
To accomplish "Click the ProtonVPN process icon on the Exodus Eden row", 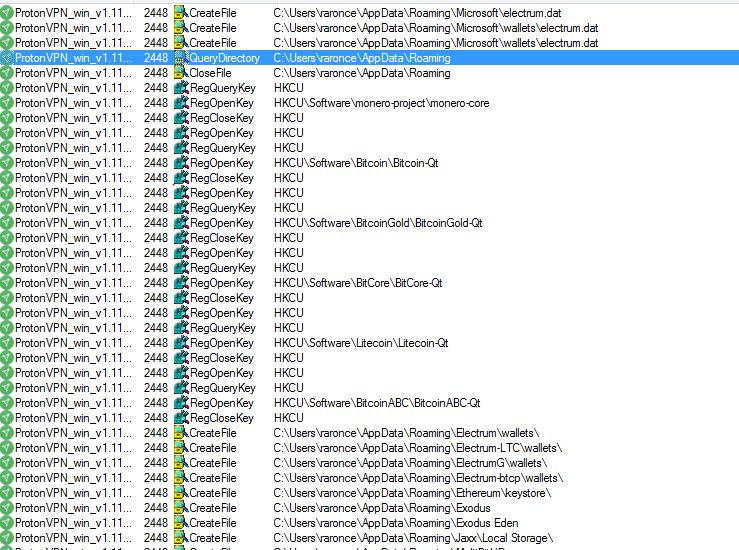I will (x=7, y=523).
